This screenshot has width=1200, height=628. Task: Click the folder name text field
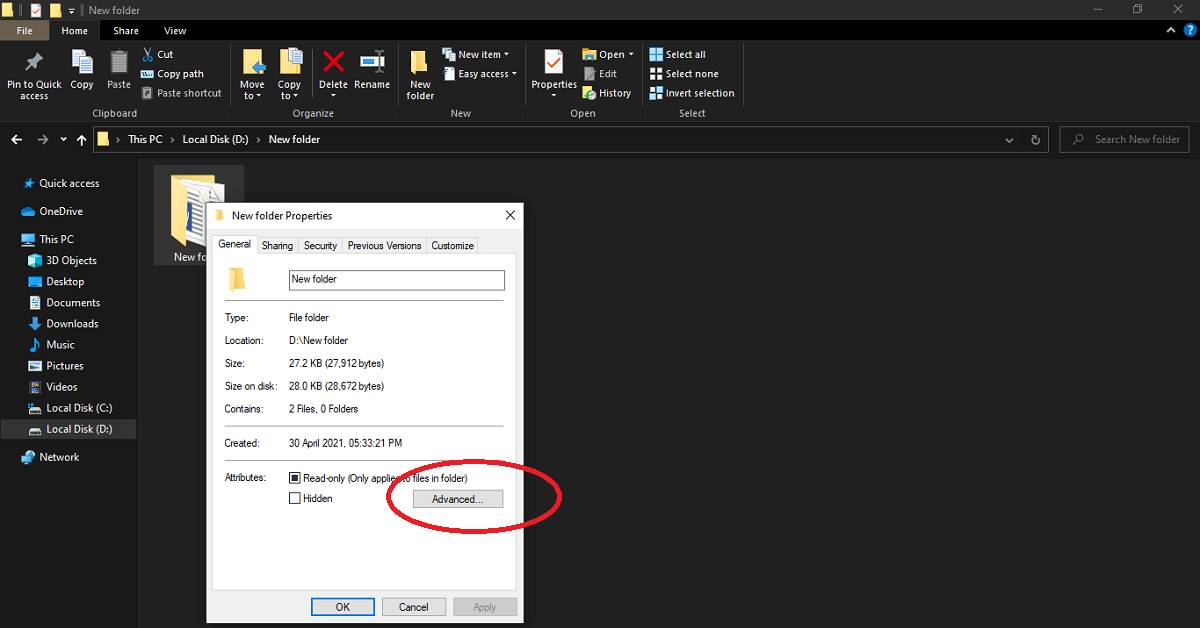click(x=396, y=280)
